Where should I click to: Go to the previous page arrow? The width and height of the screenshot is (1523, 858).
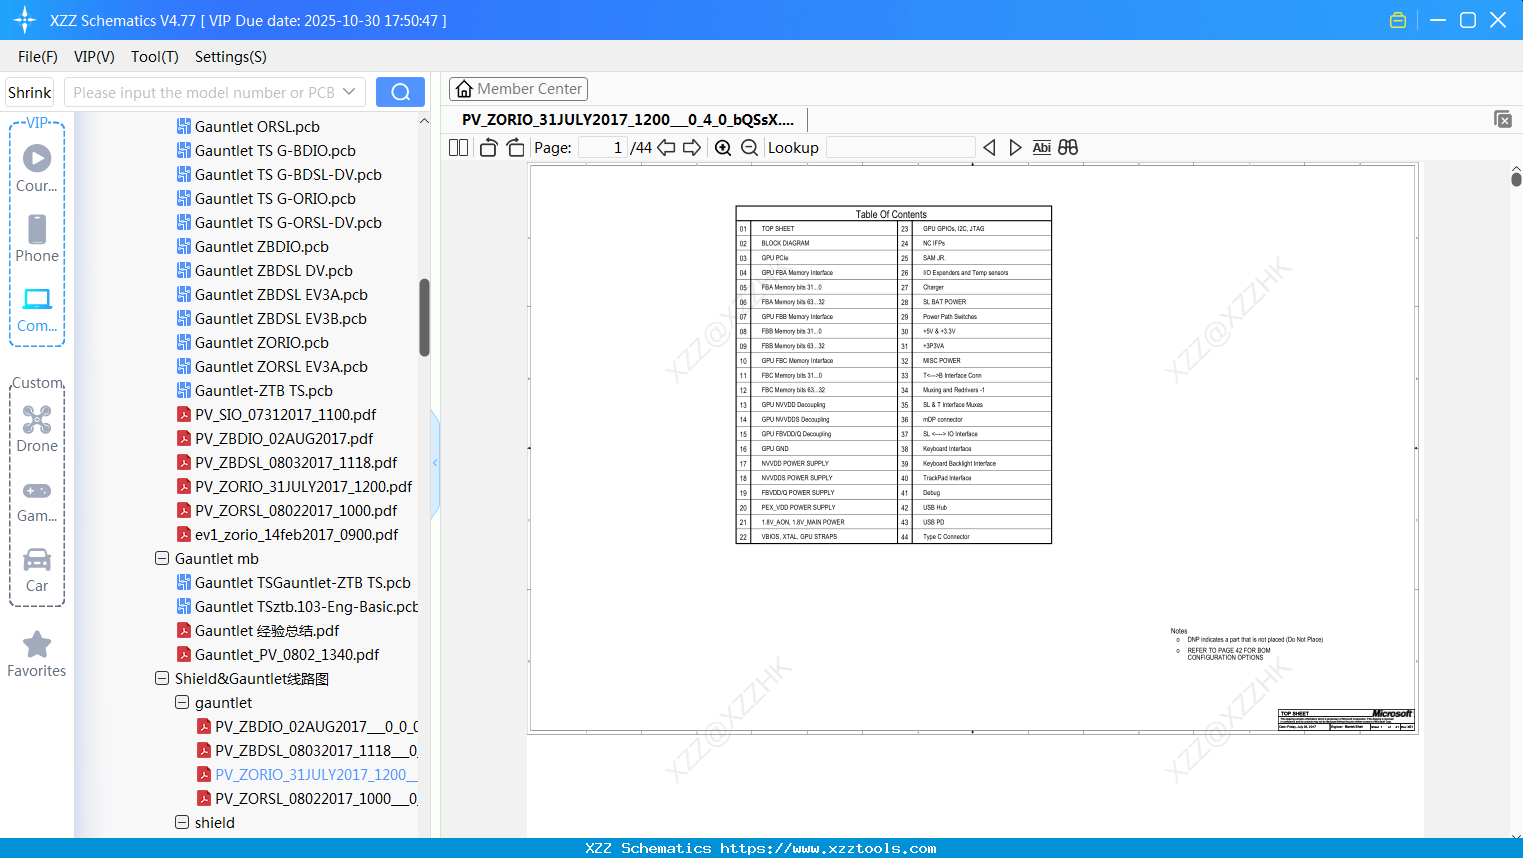(666, 147)
